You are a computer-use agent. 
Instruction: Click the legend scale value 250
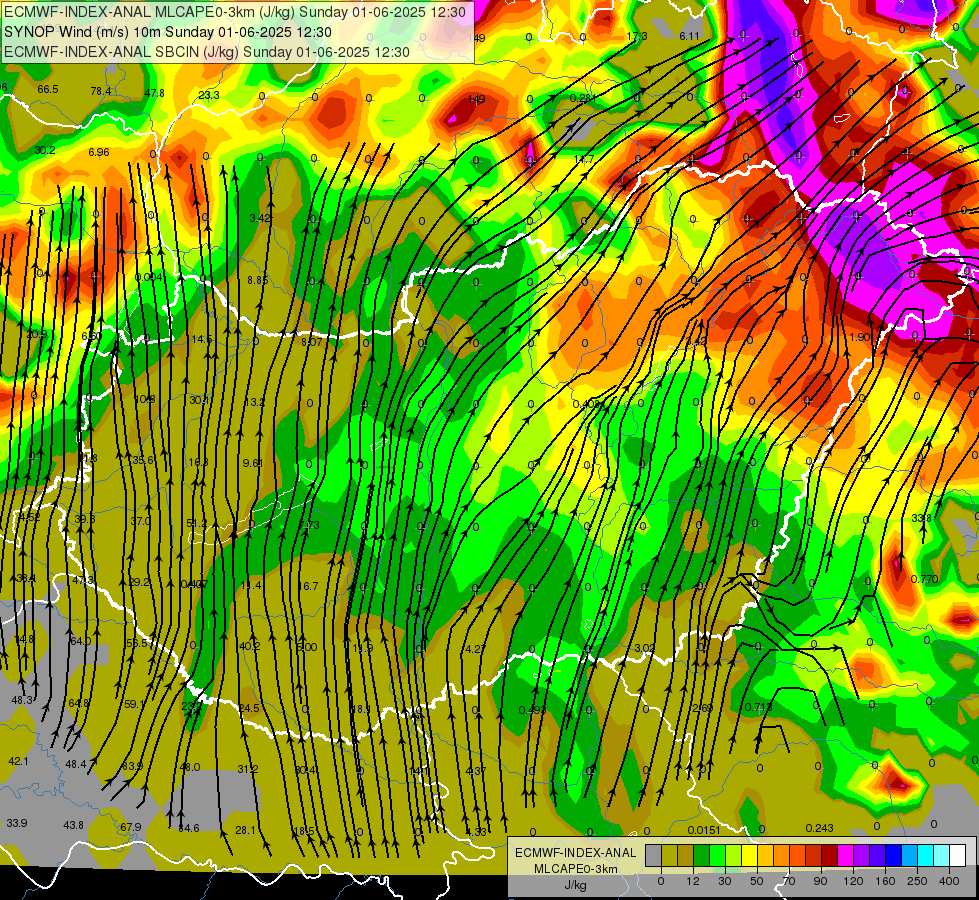click(x=917, y=881)
